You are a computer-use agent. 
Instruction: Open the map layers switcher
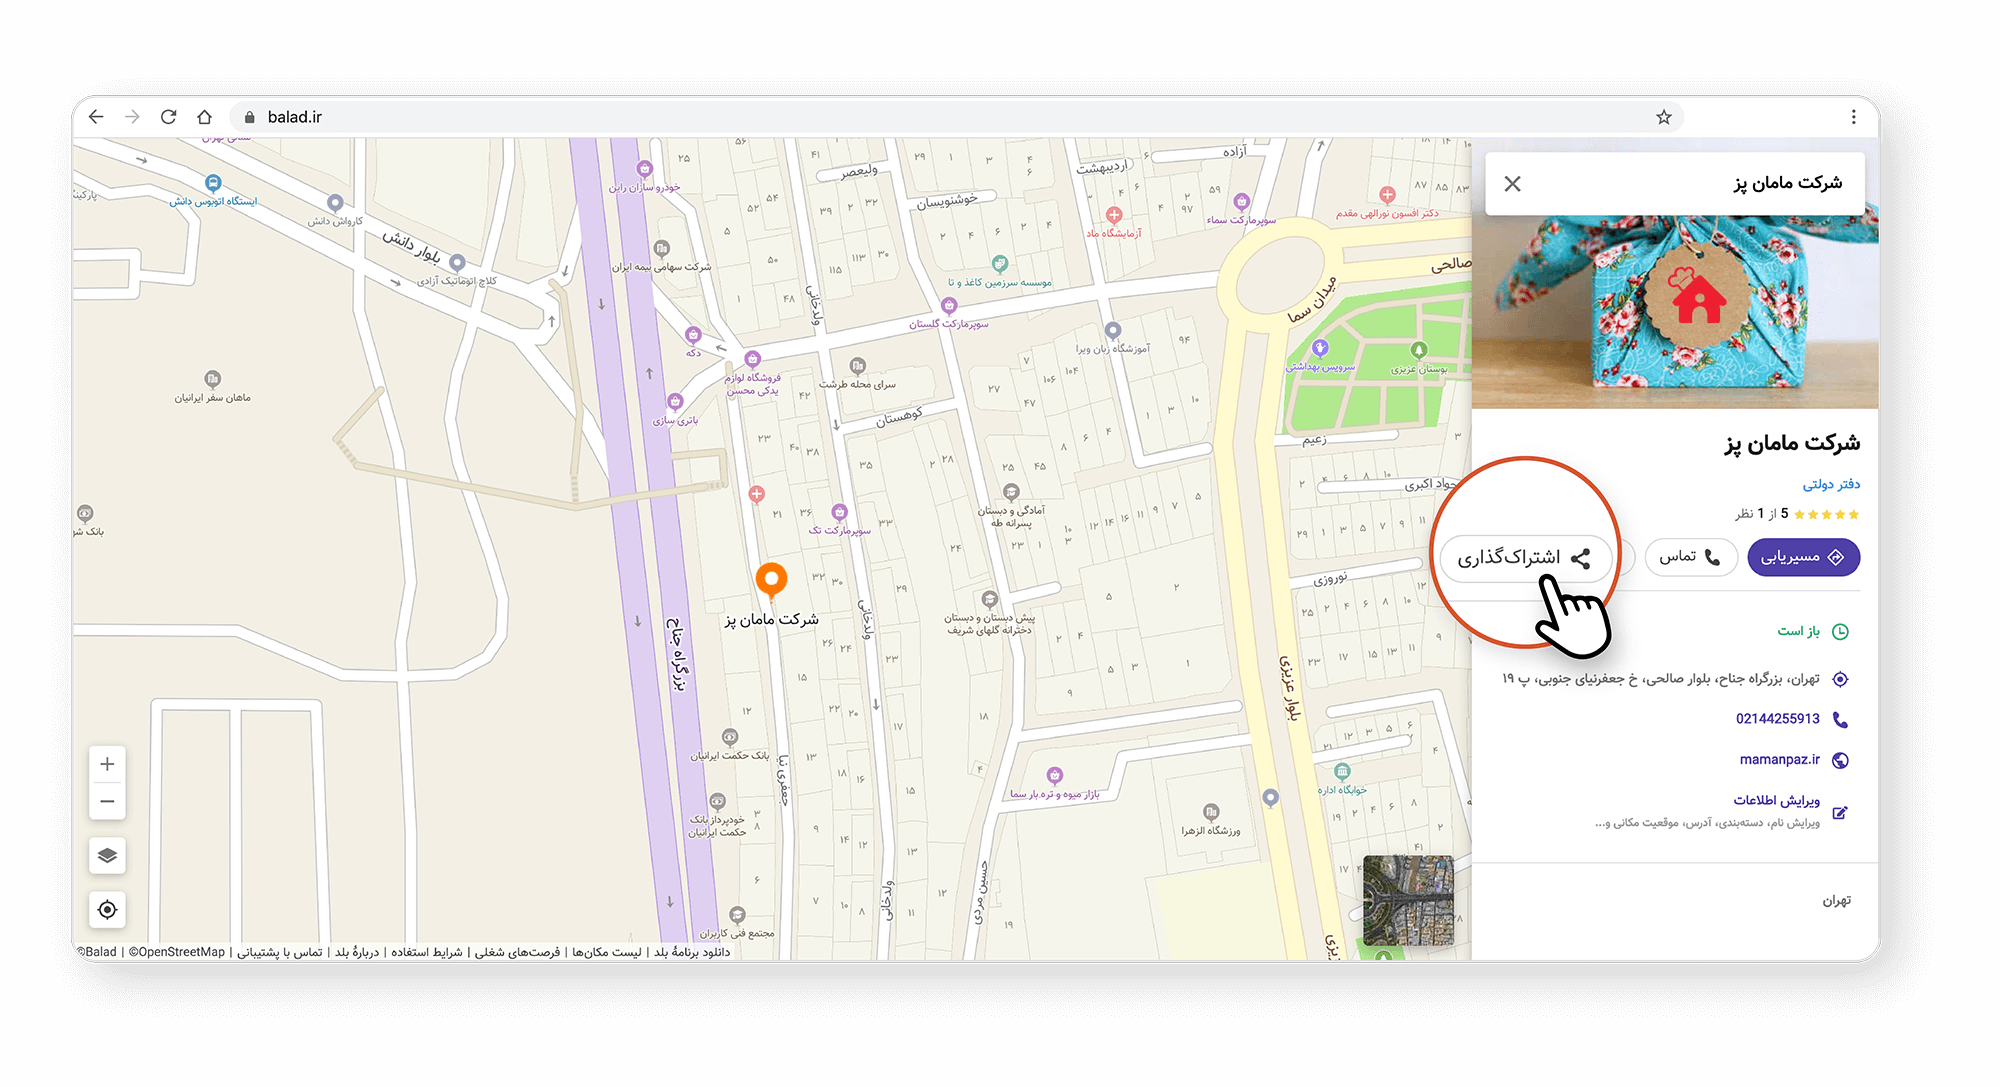107,856
